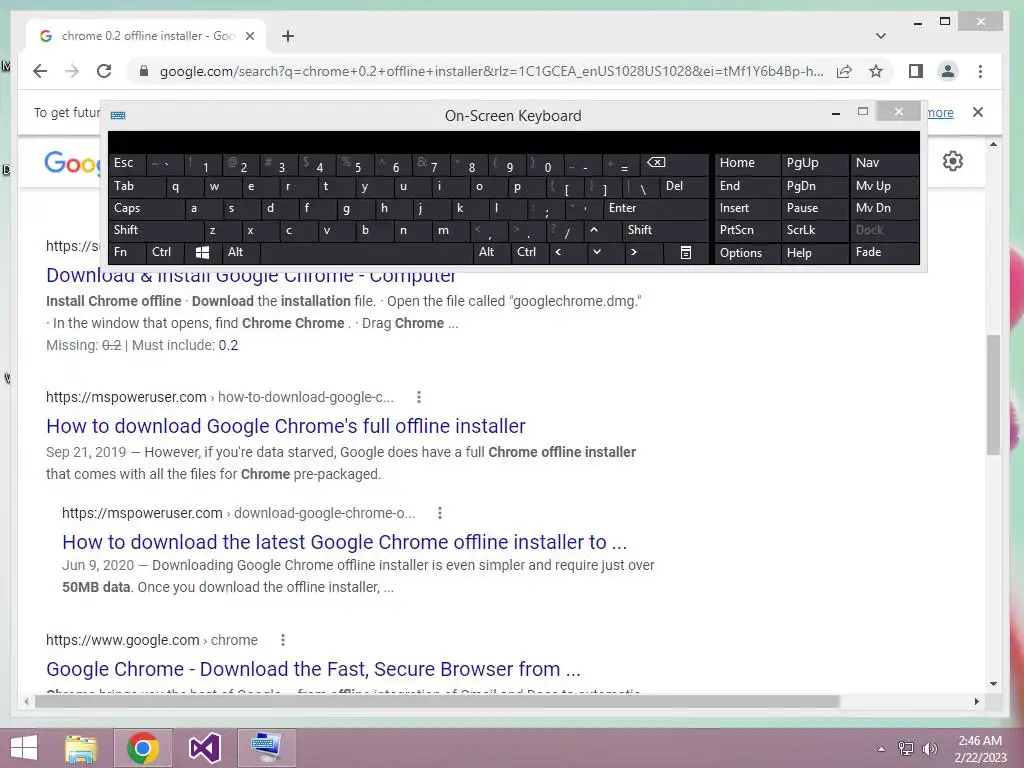Select On-Screen Keyboard taskbar icon
The image size is (1024, 768).
tap(266, 748)
